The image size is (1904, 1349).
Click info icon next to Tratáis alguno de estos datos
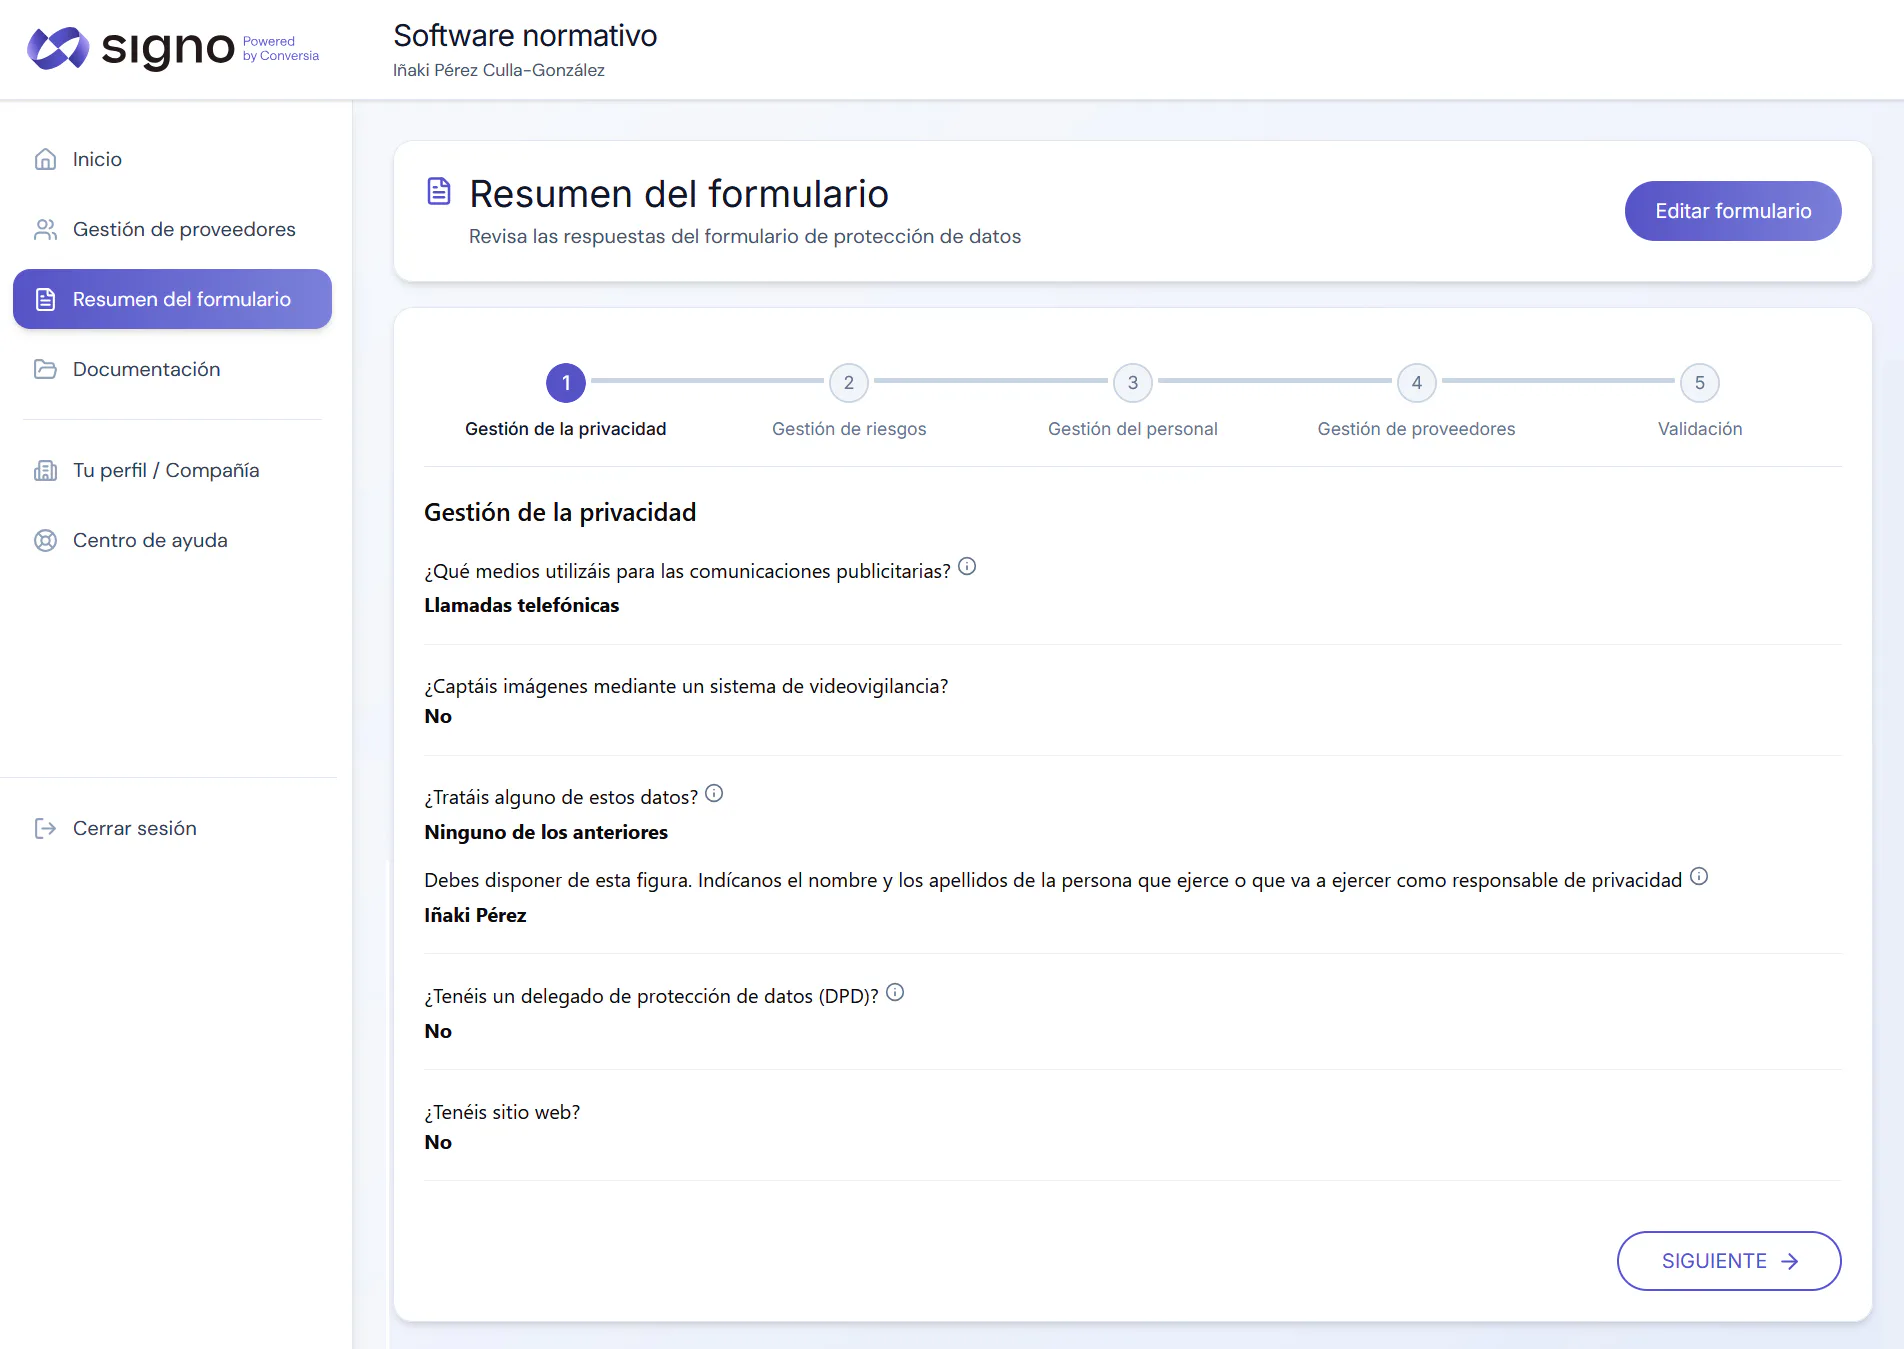point(714,793)
